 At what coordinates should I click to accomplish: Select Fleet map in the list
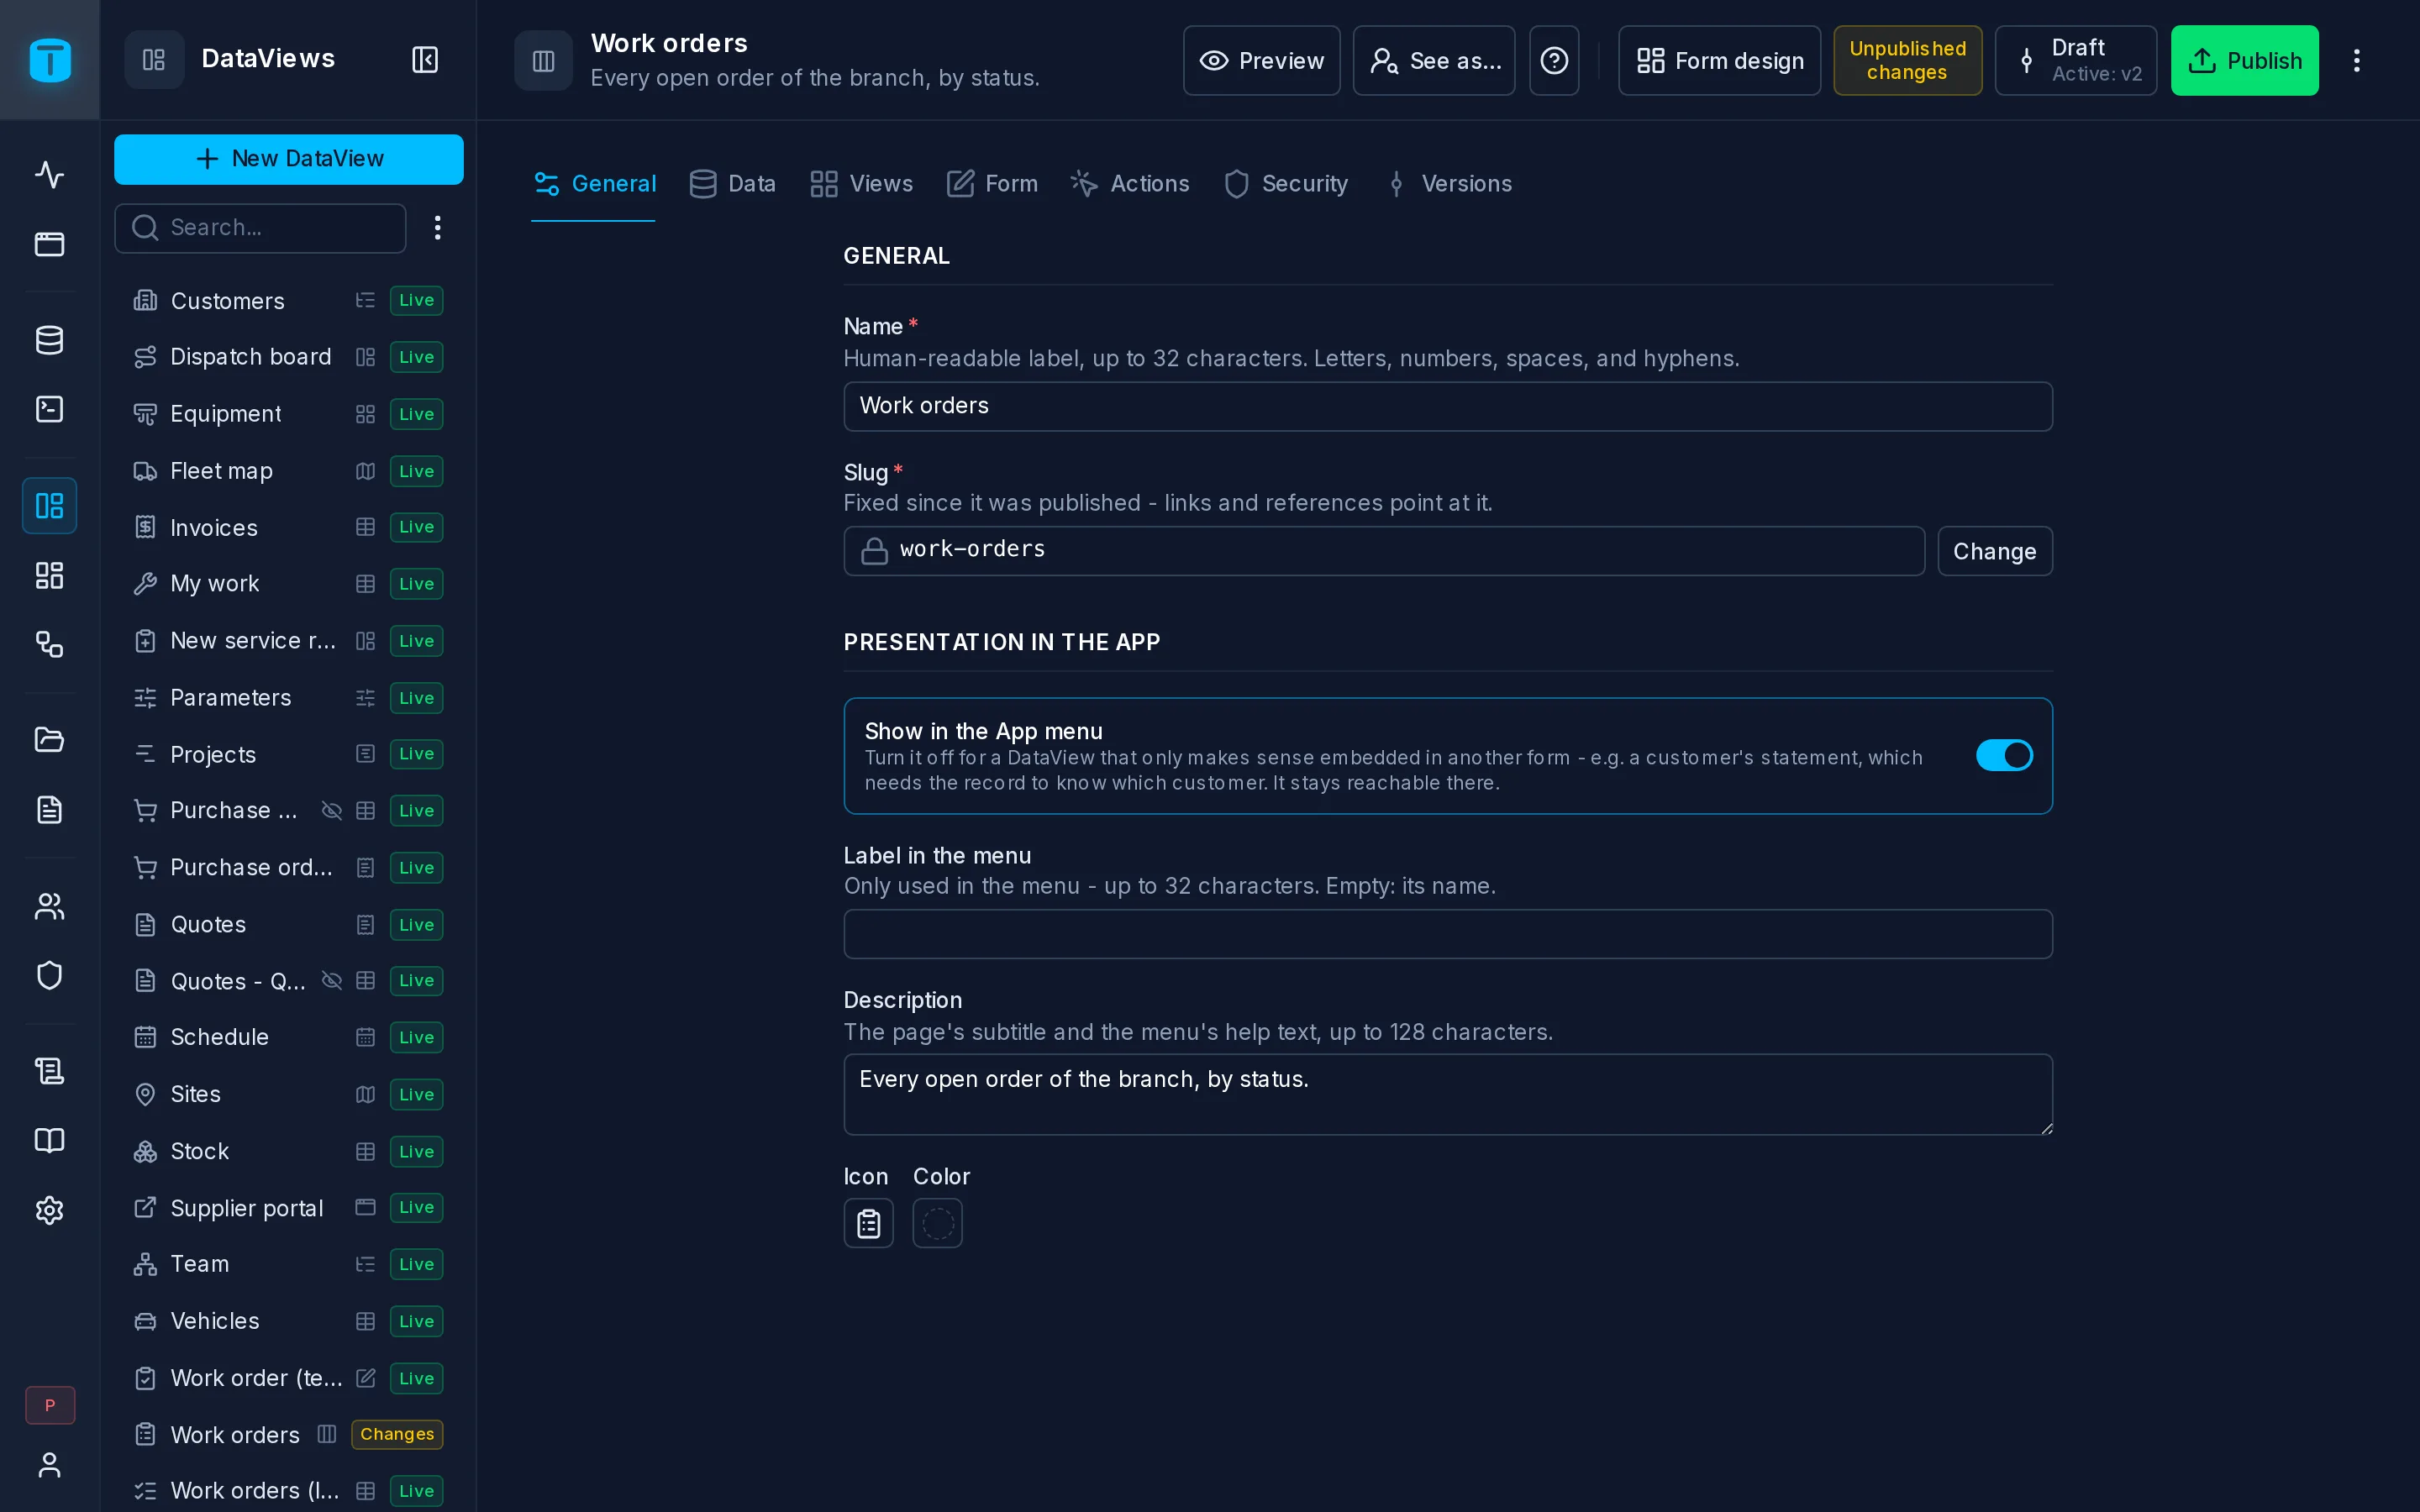(288, 471)
